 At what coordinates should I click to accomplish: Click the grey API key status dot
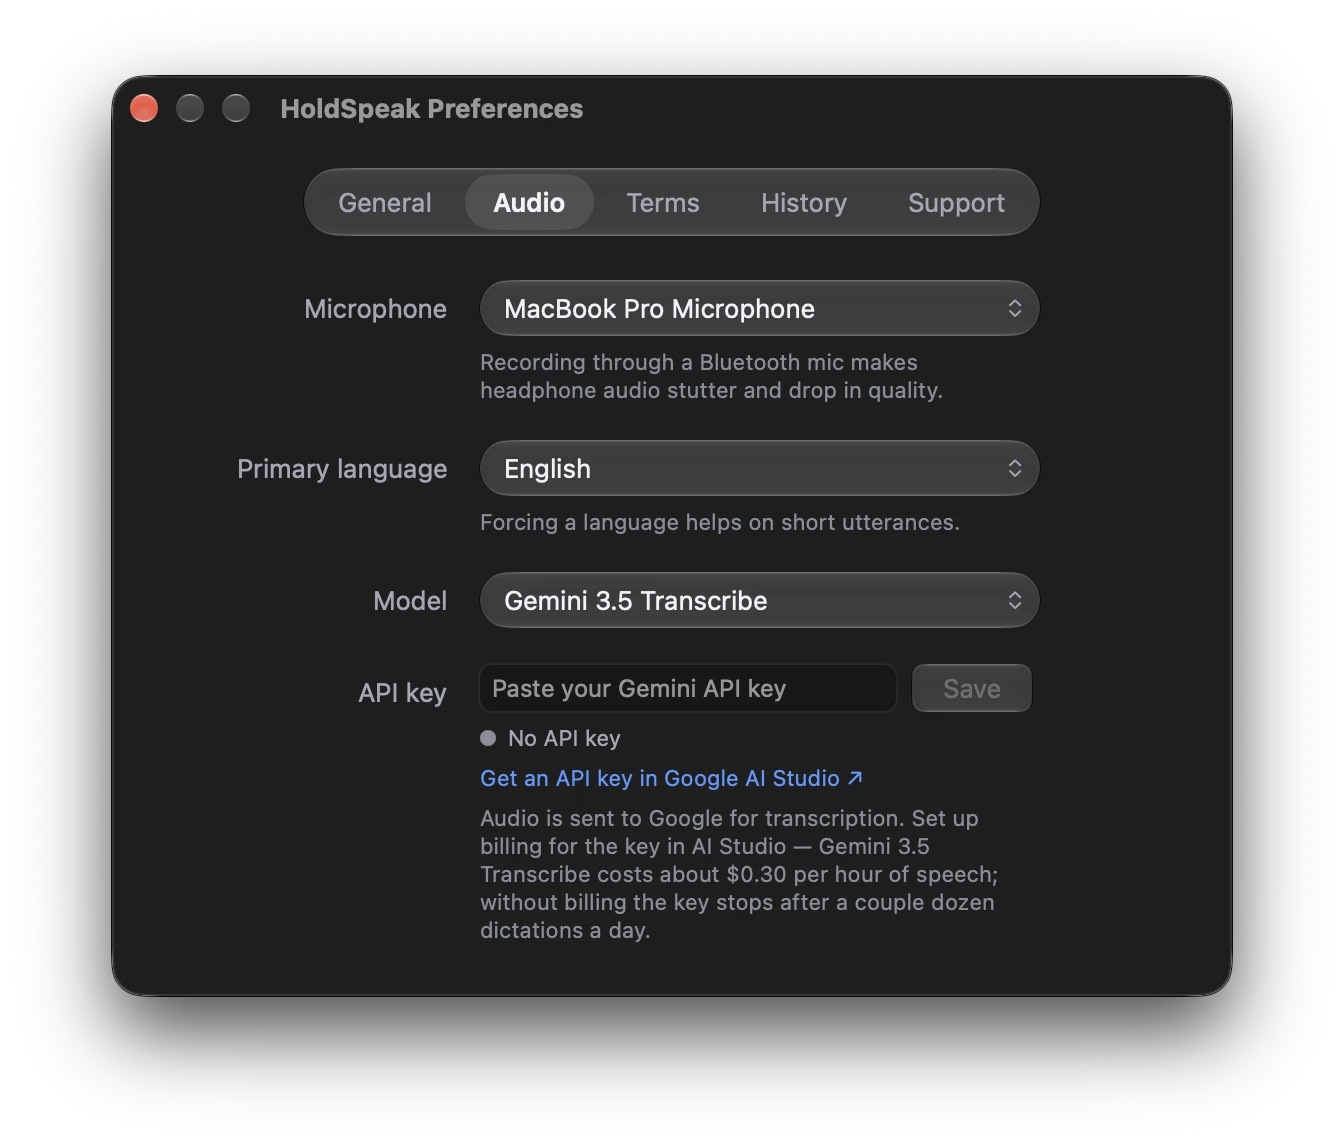(x=488, y=738)
